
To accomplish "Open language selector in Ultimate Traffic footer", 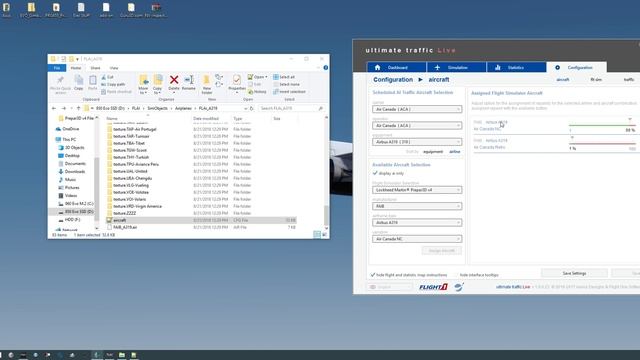I will (389, 287).
